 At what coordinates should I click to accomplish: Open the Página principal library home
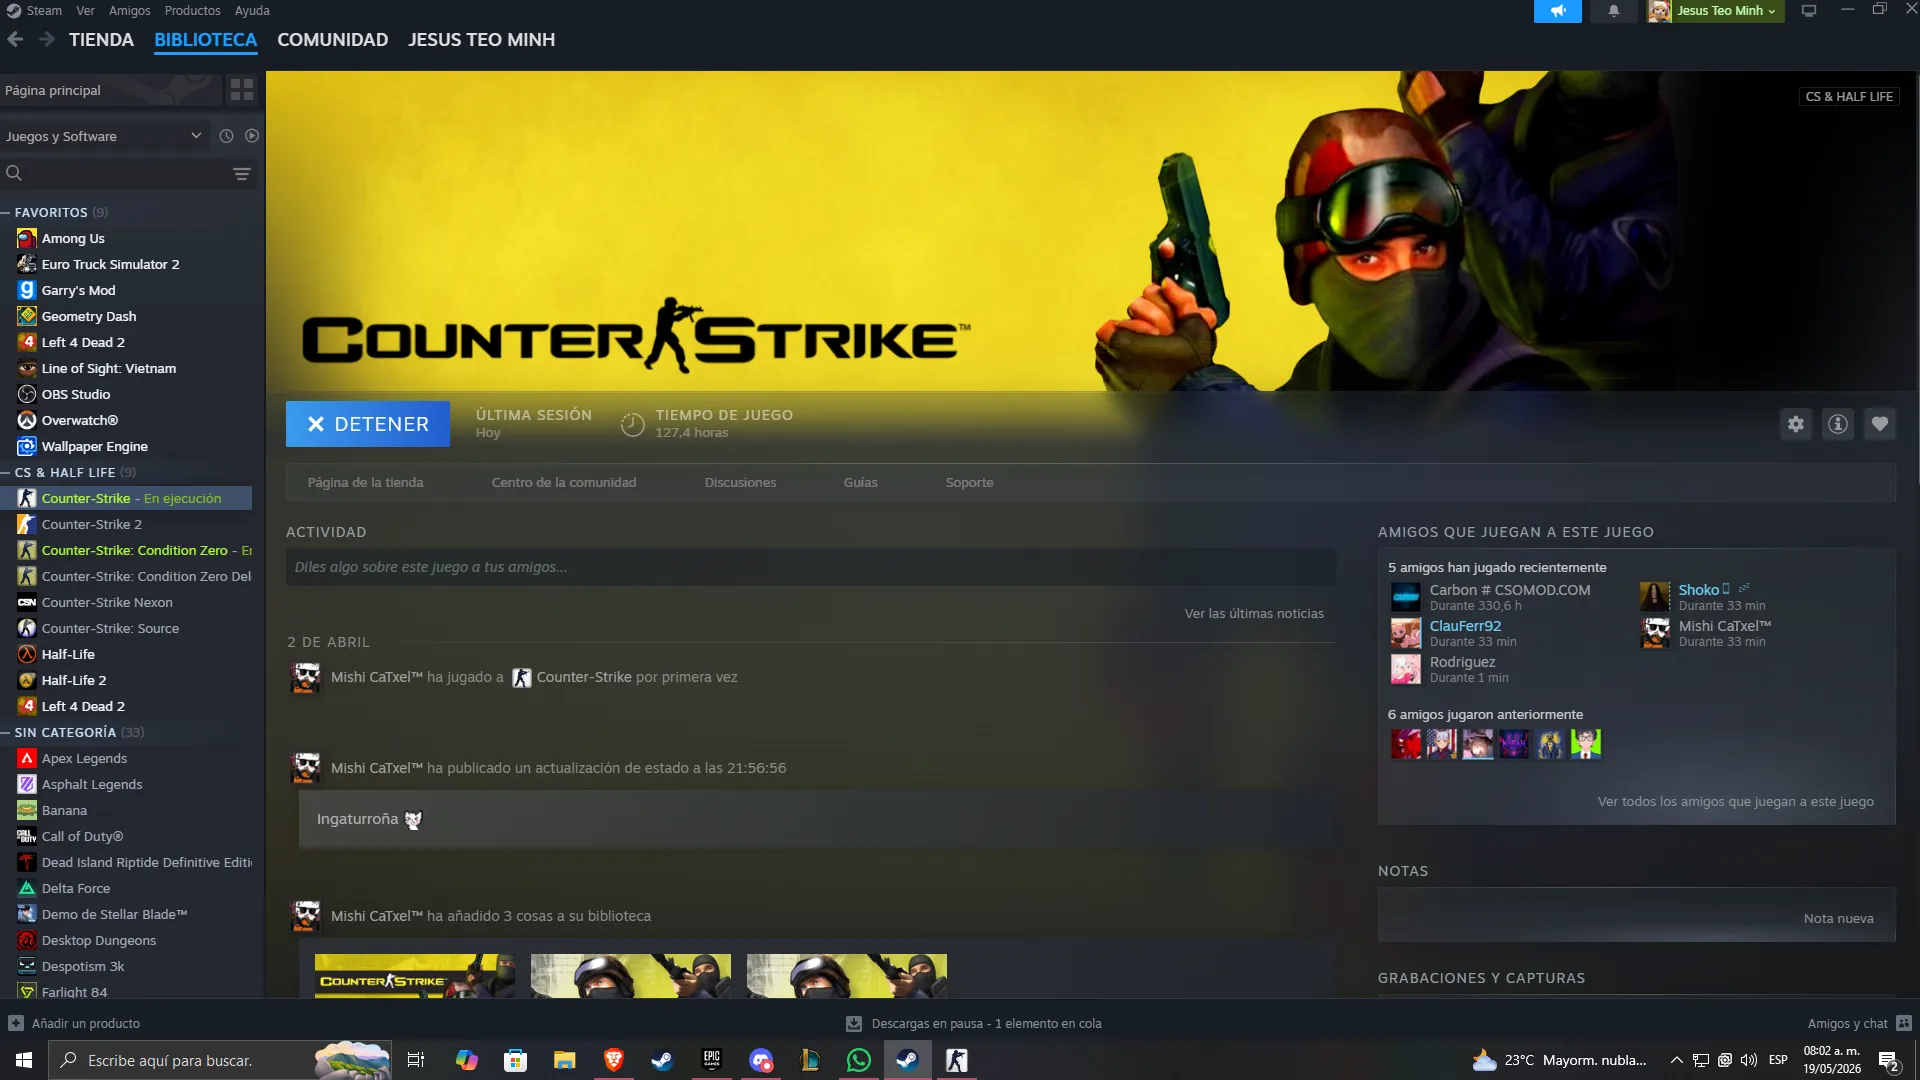point(110,90)
